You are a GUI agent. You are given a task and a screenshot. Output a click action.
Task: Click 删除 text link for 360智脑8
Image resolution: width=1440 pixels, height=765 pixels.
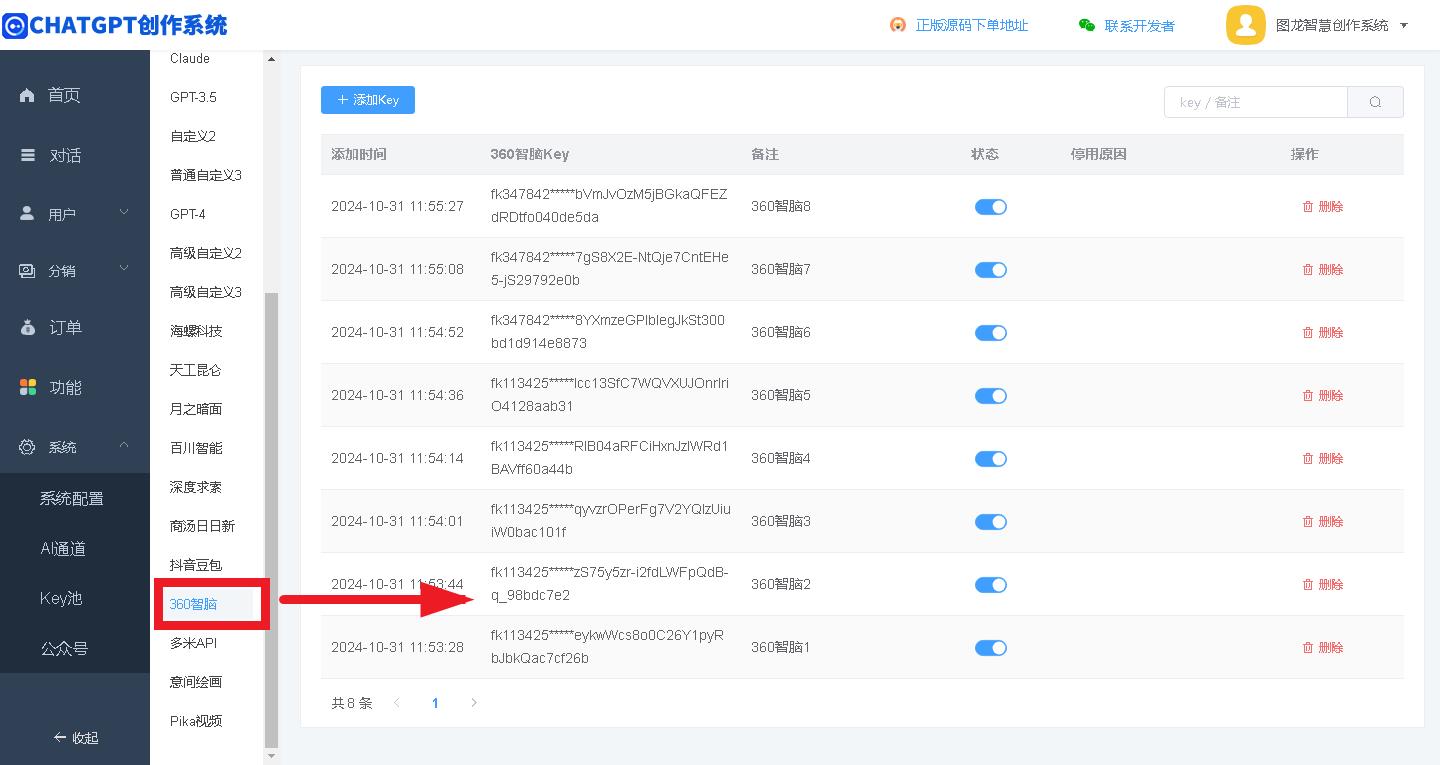1331,207
